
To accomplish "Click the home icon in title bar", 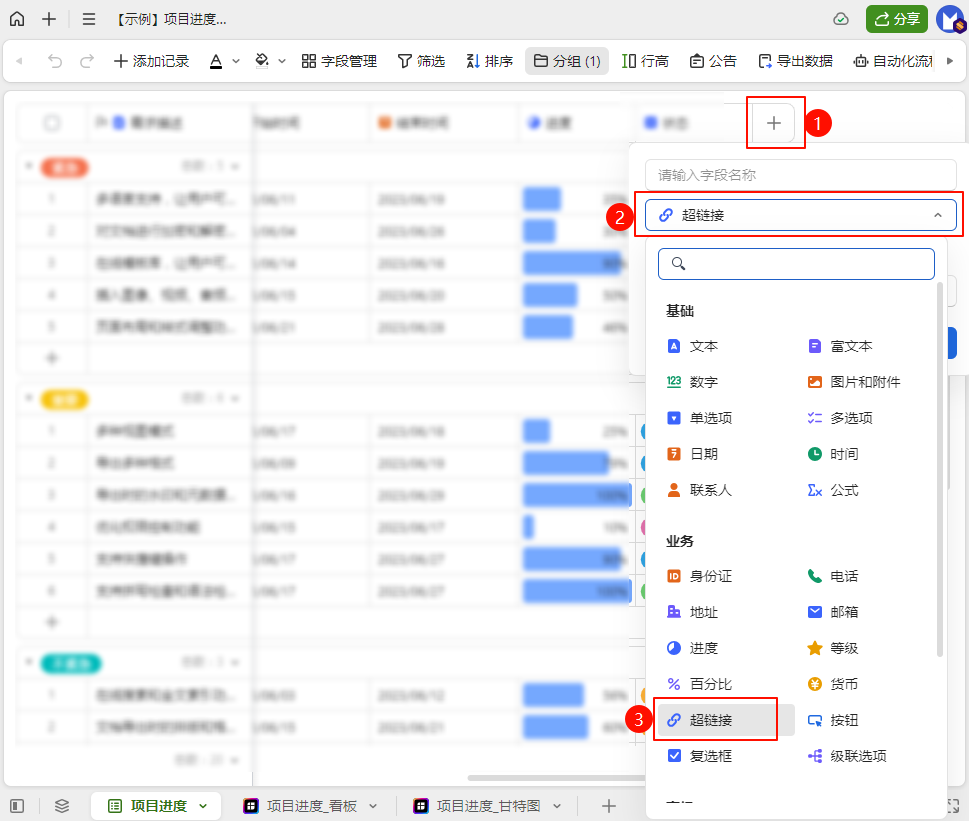I will pyautogui.click(x=17, y=19).
